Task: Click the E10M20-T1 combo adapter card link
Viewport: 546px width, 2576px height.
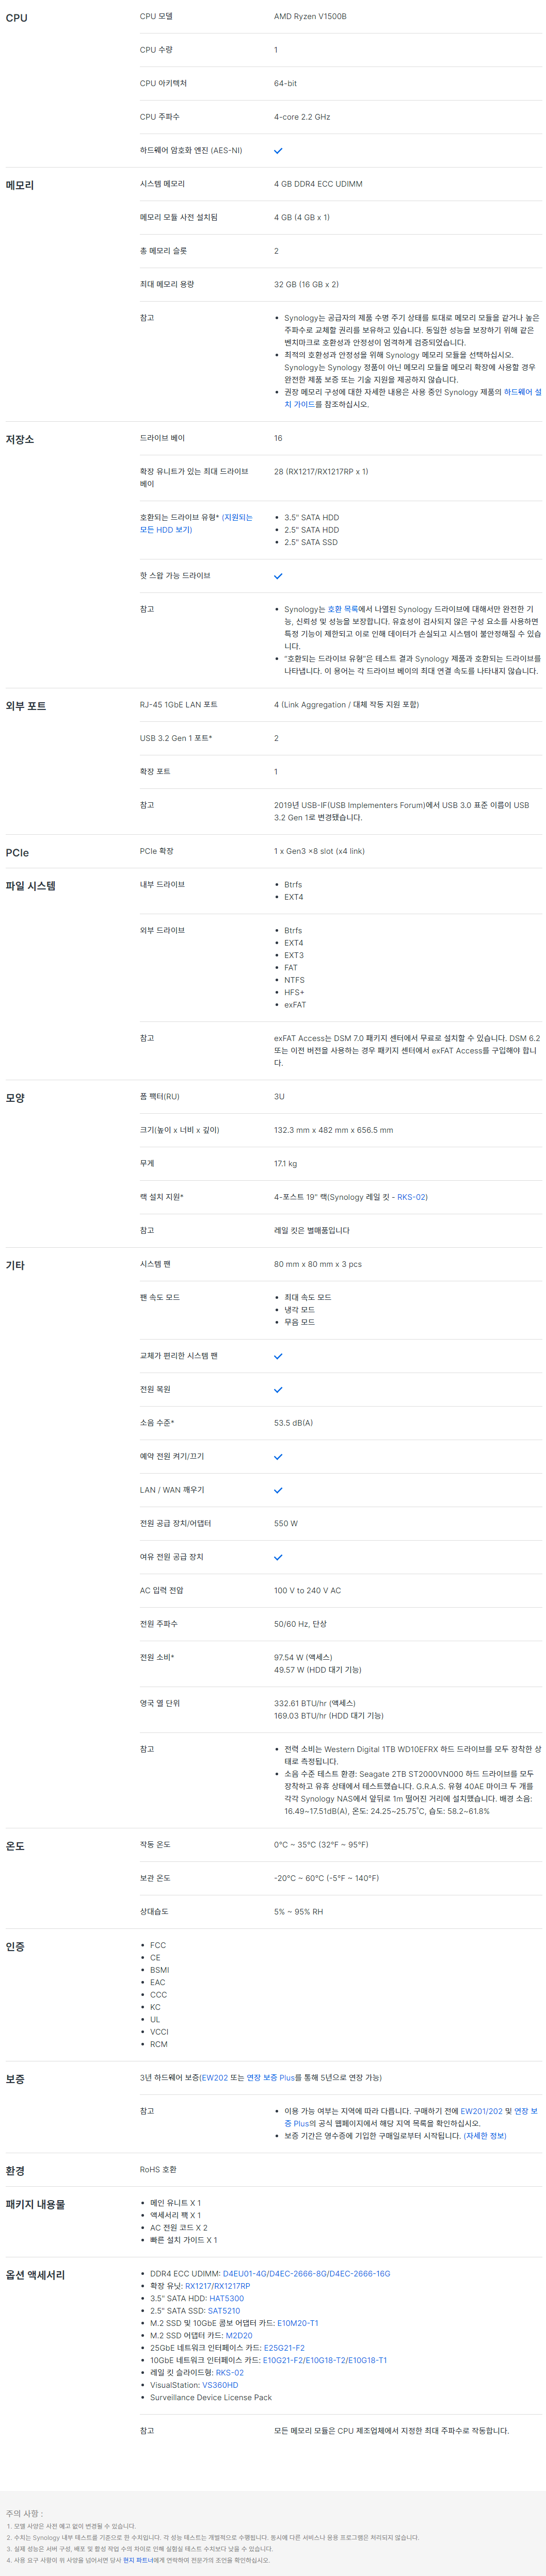Action: point(297,2323)
